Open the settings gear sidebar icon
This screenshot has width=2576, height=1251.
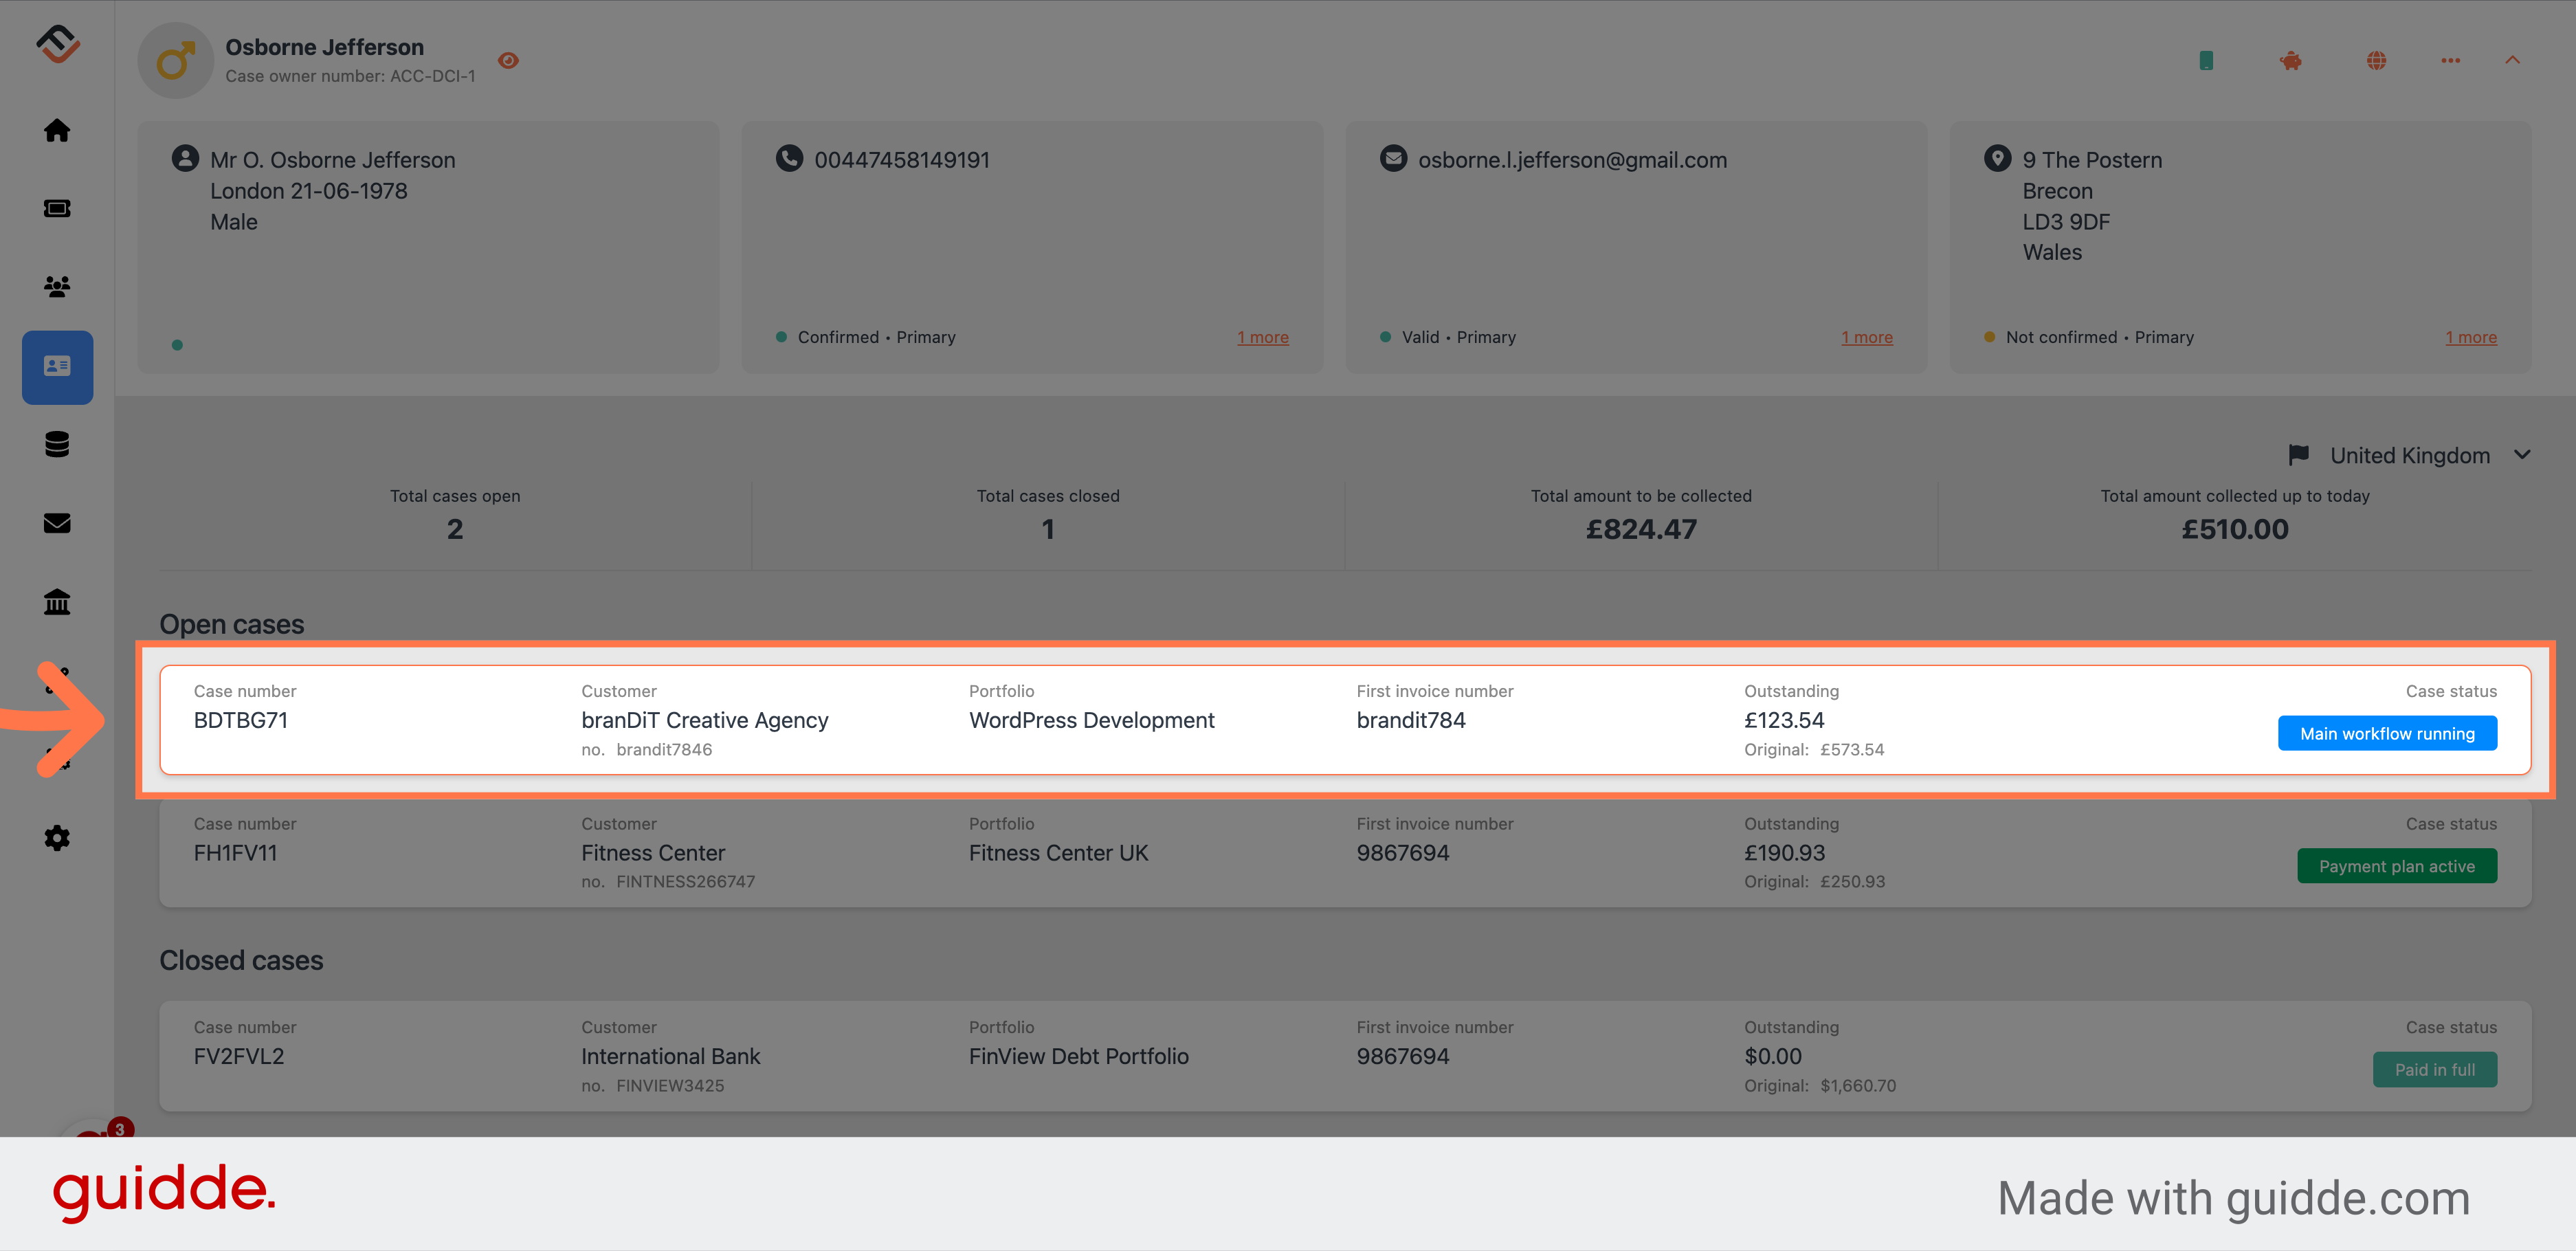pyautogui.click(x=57, y=838)
